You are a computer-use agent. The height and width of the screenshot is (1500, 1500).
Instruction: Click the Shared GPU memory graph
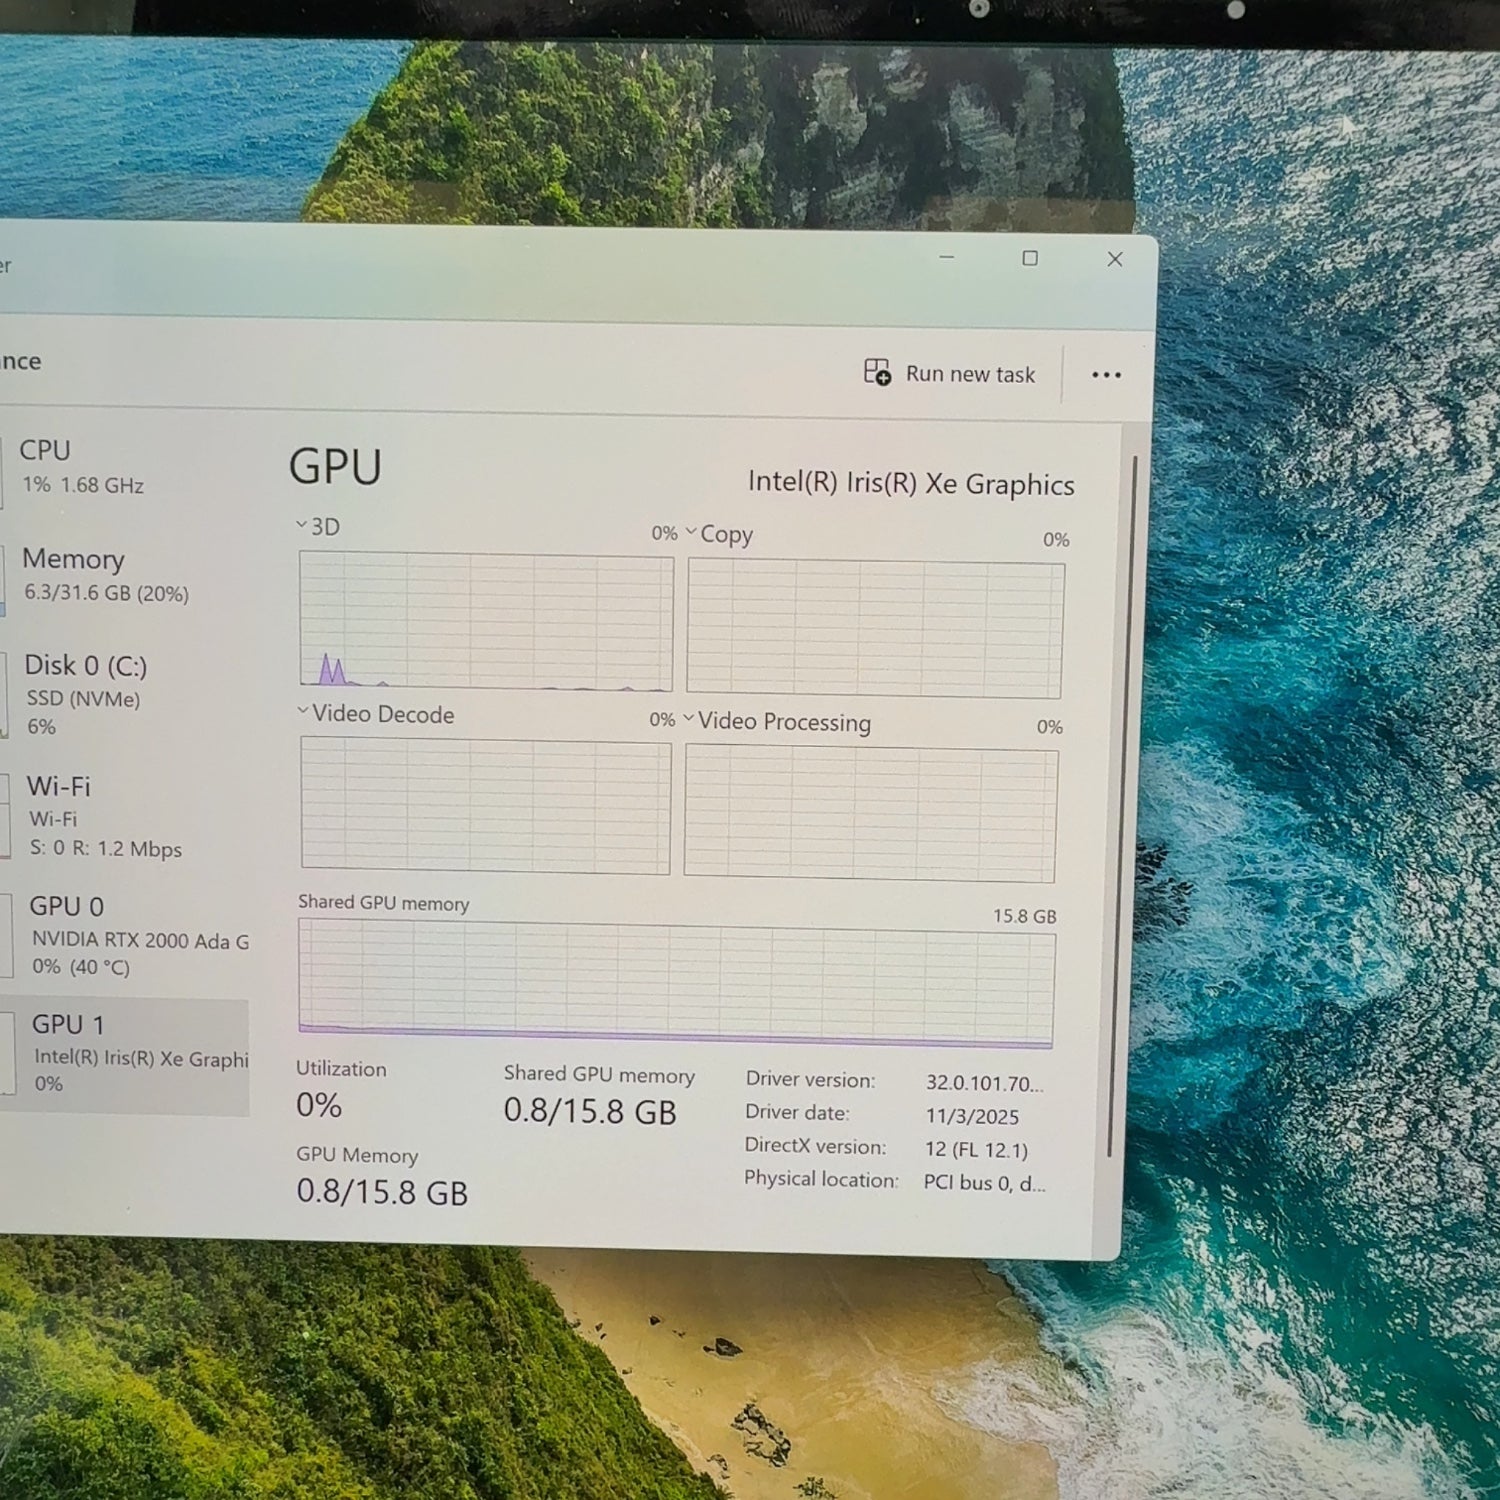click(x=676, y=985)
